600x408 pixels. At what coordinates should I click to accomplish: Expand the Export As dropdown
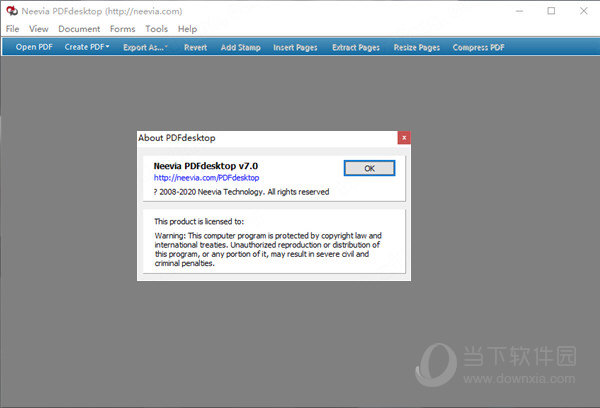pyautogui.click(x=146, y=47)
